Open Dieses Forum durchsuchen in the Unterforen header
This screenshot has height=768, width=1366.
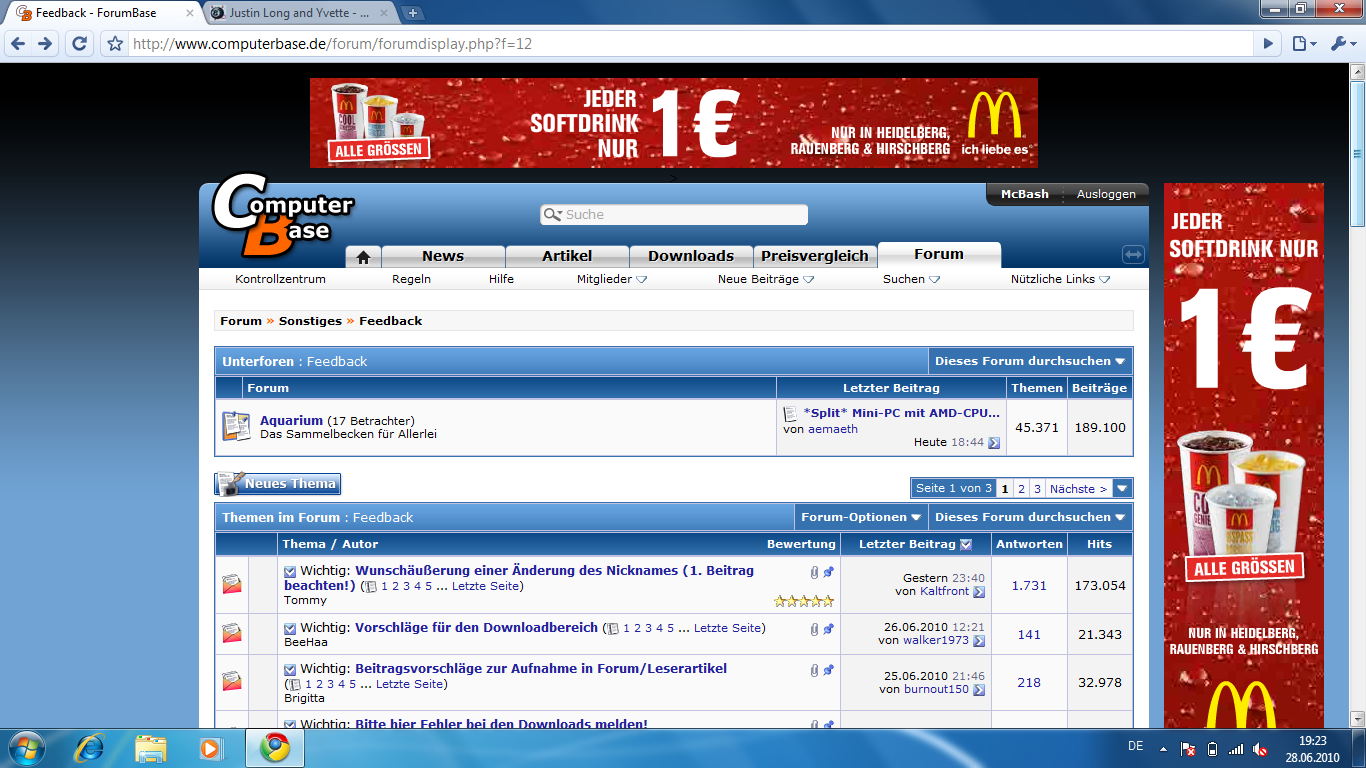click(x=1030, y=361)
